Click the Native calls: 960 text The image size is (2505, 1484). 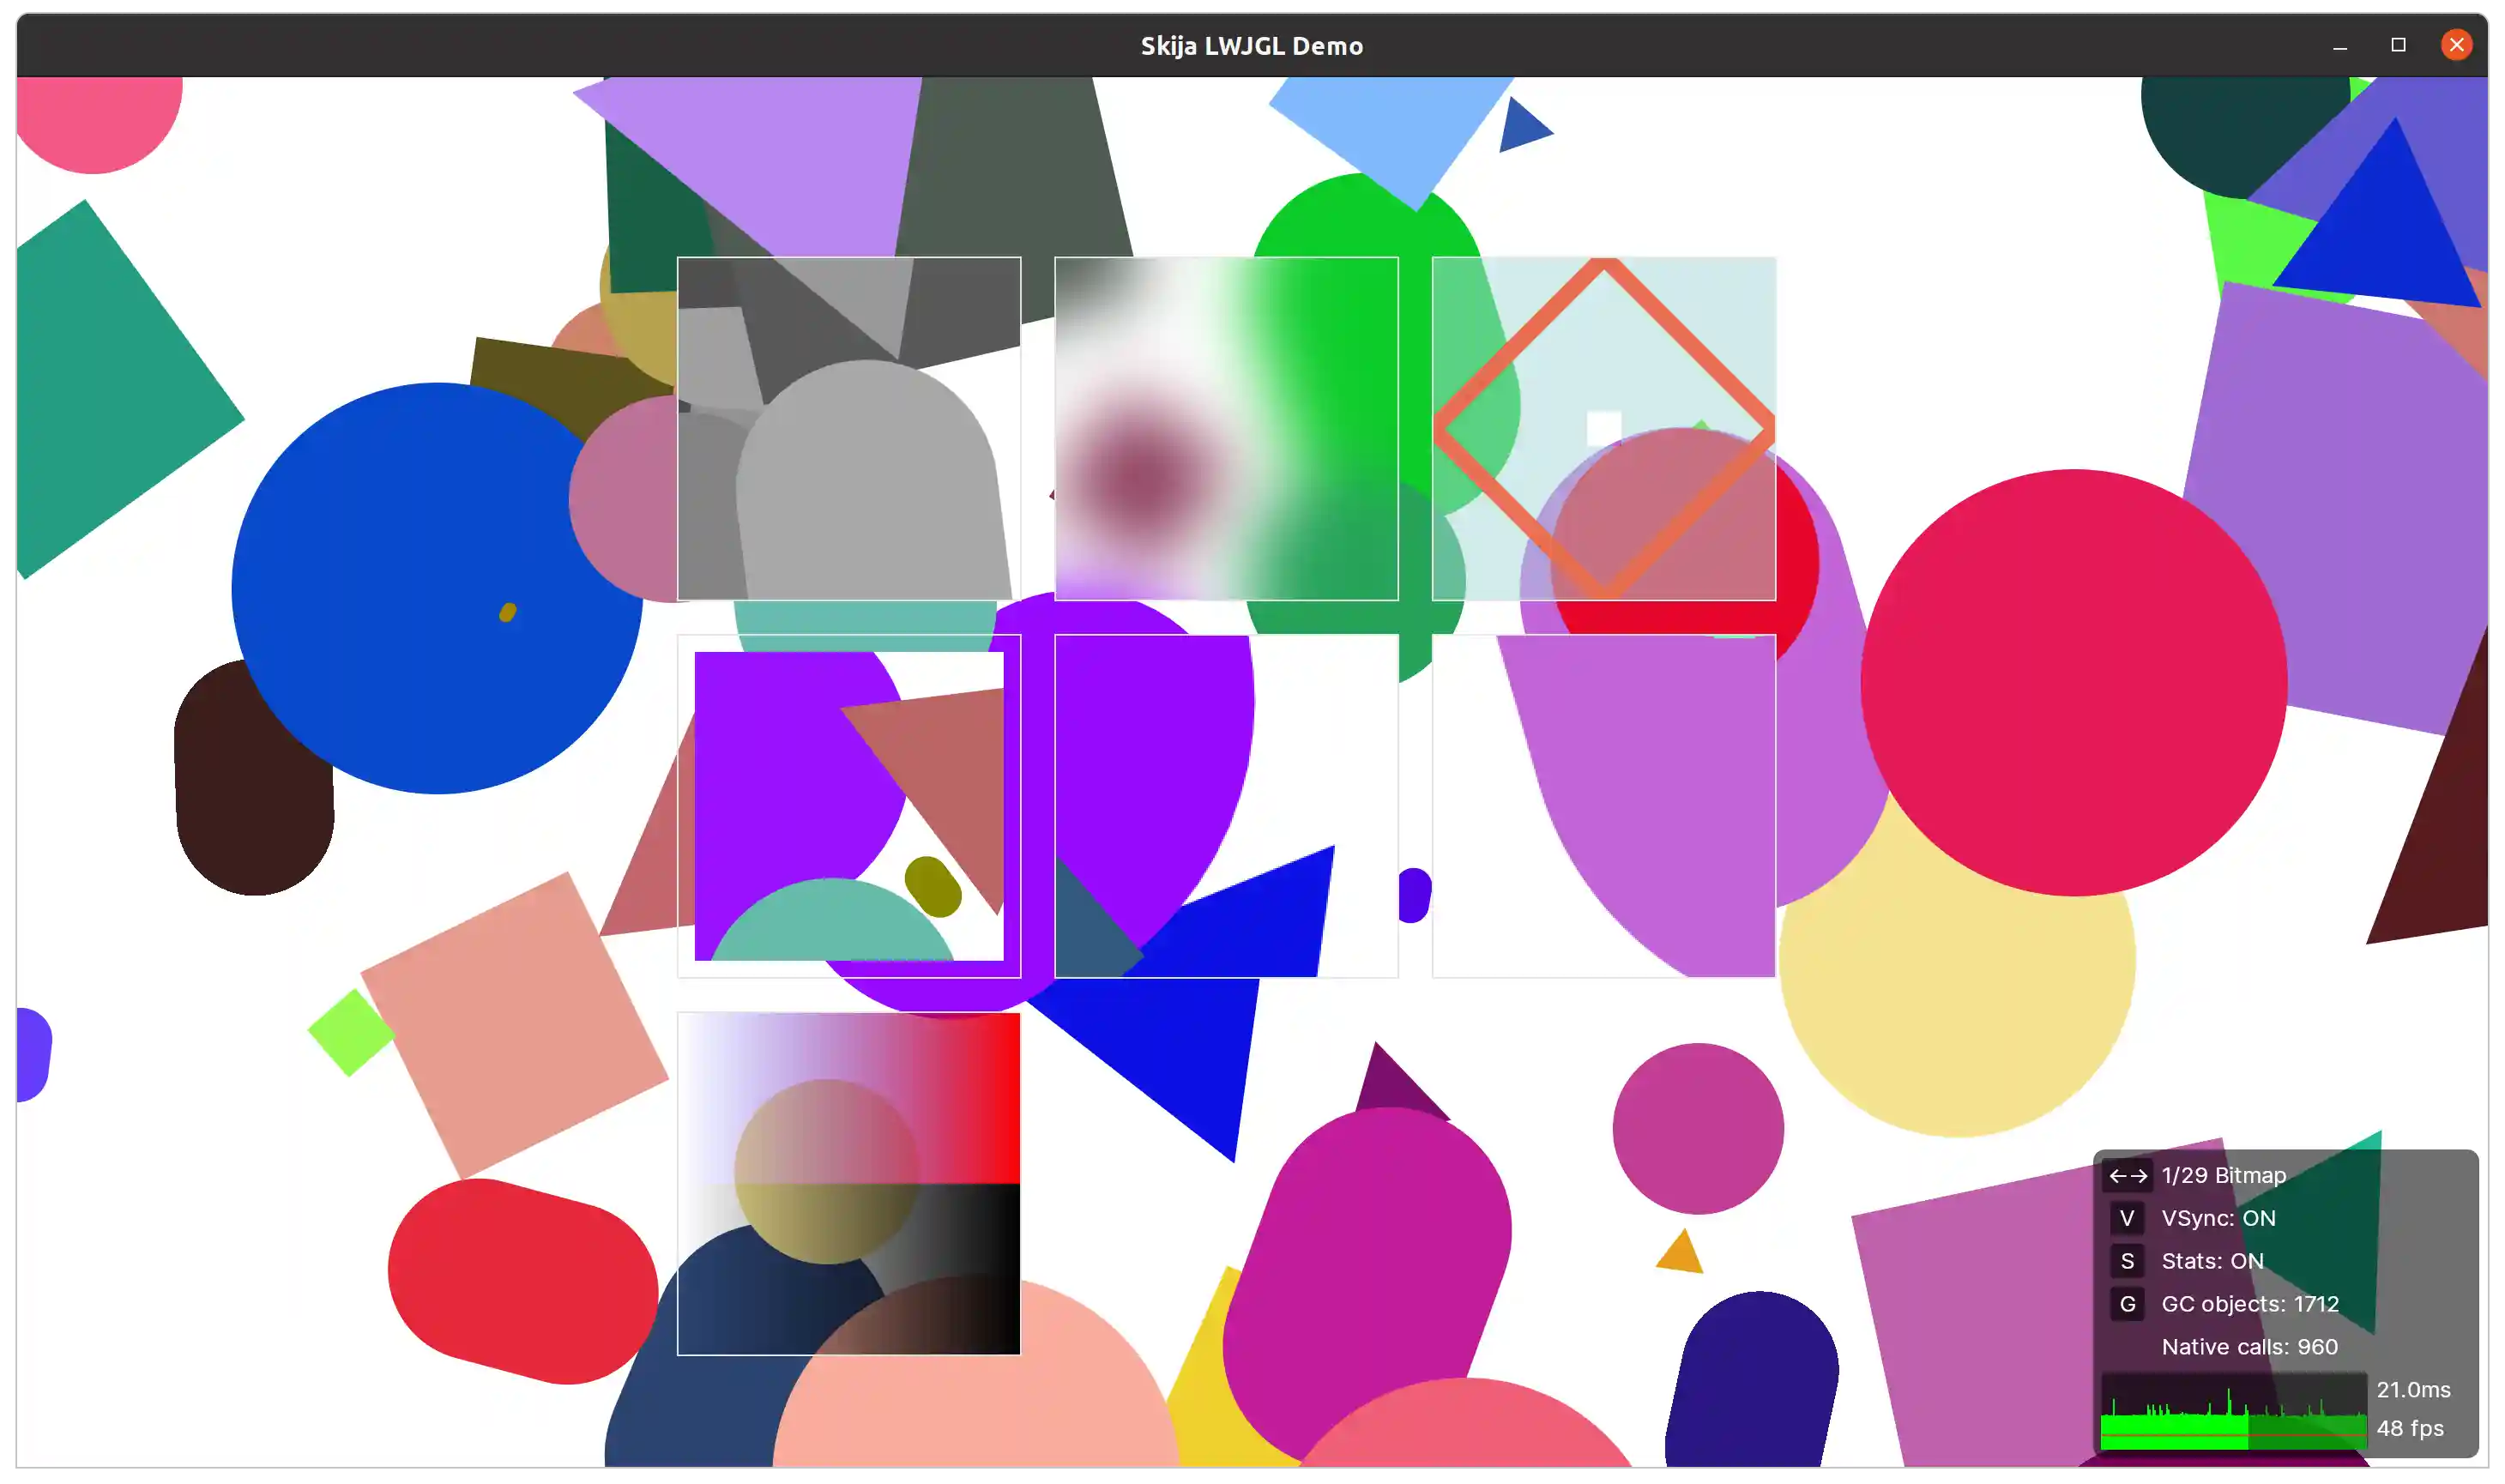pos(2249,1347)
